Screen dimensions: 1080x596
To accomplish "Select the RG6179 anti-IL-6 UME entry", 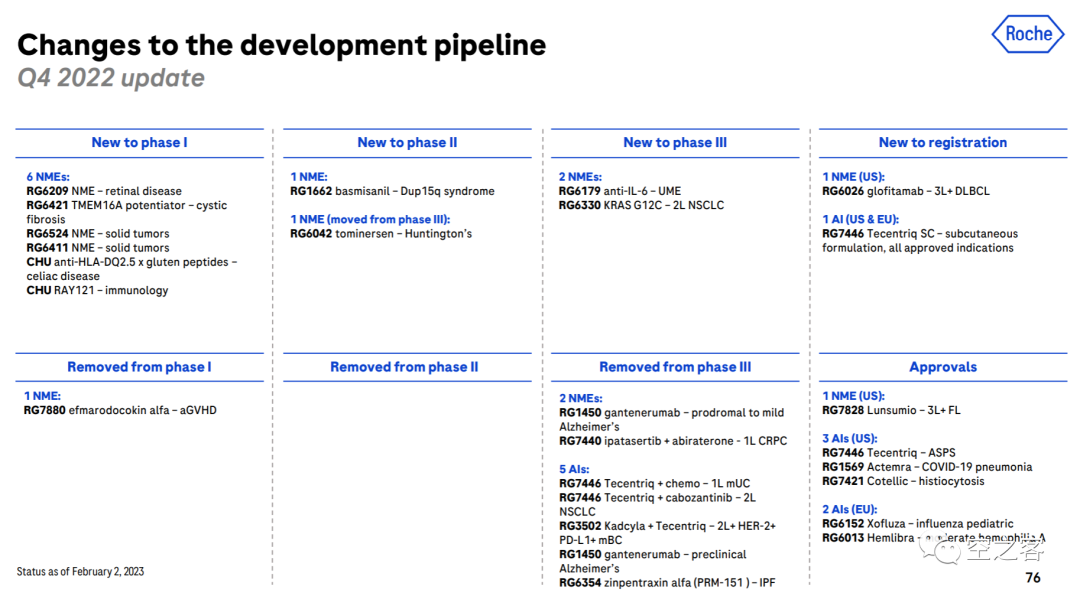I will coord(619,191).
